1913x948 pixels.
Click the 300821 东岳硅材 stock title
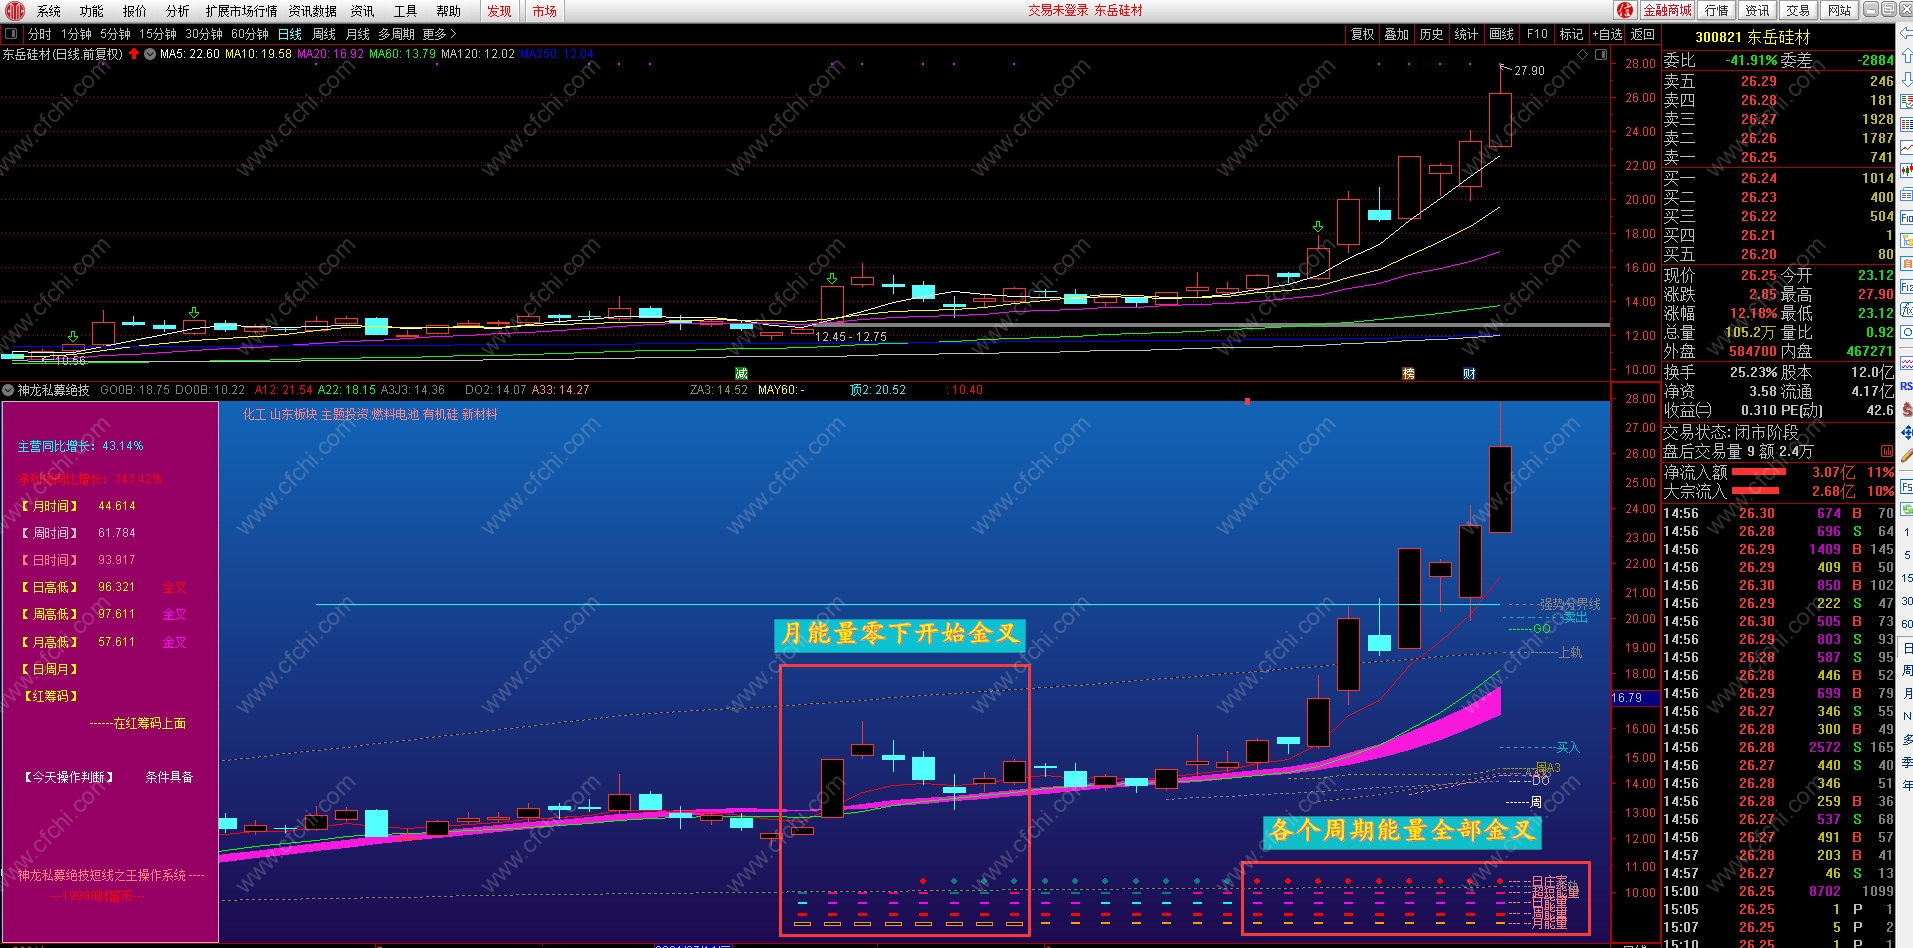(x=1753, y=37)
